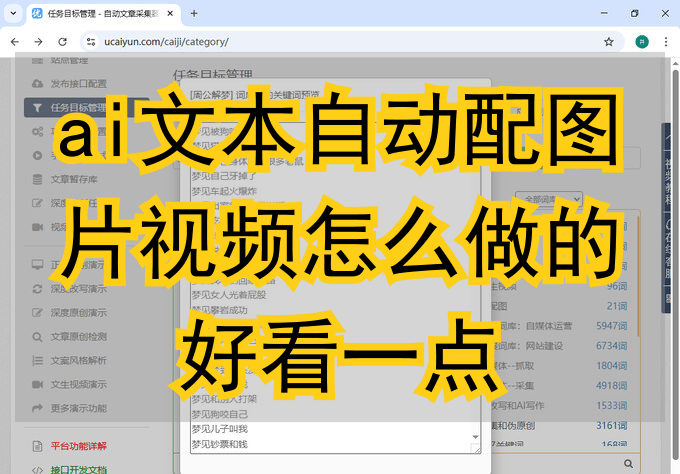Viewport: 680px width, 474px height.
Task: Click the browser back arrow
Action: pyautogui.click(x=14, y=42)
